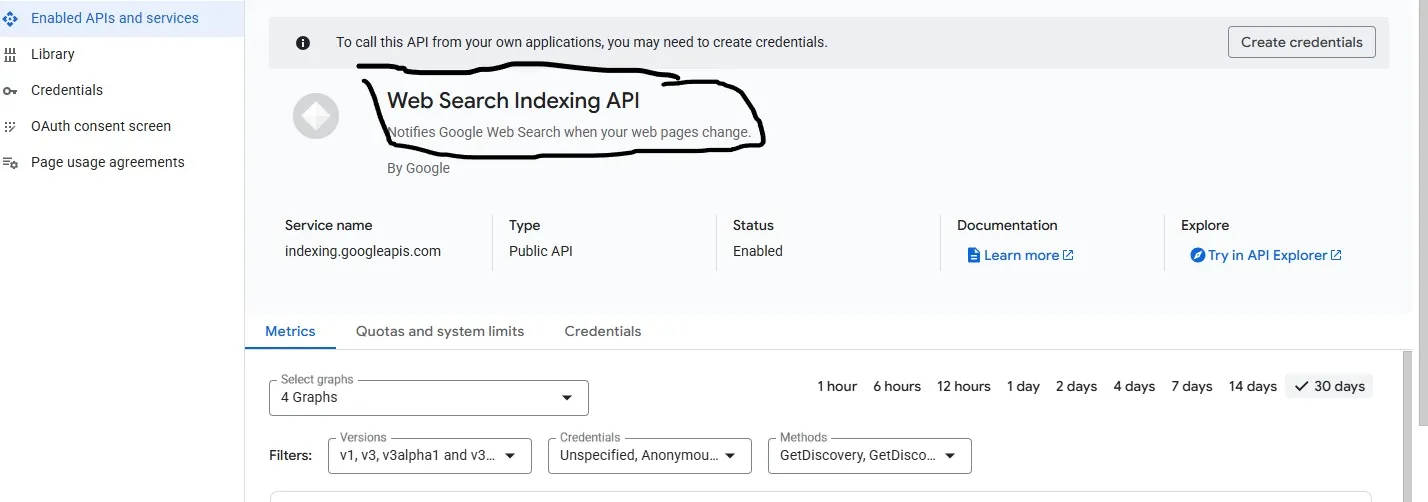The height and width of the screenshot is (502, 1428).
Task: Select the 7 days time range
Action: point(1192,386)
